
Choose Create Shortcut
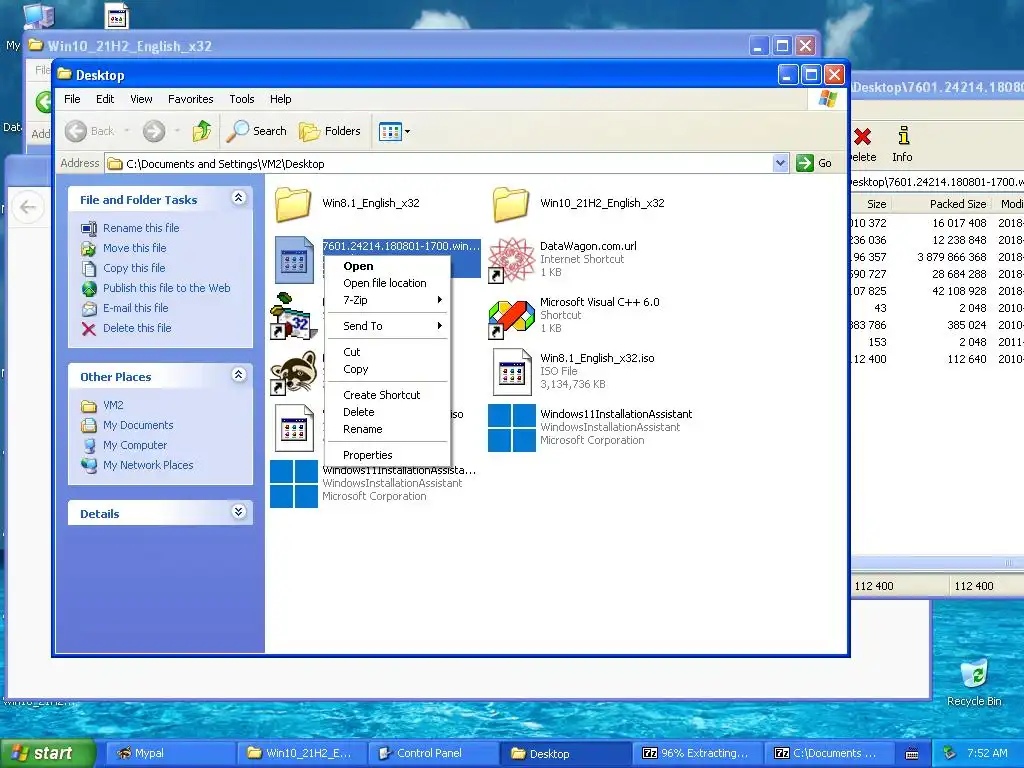[x=387, y=395]
